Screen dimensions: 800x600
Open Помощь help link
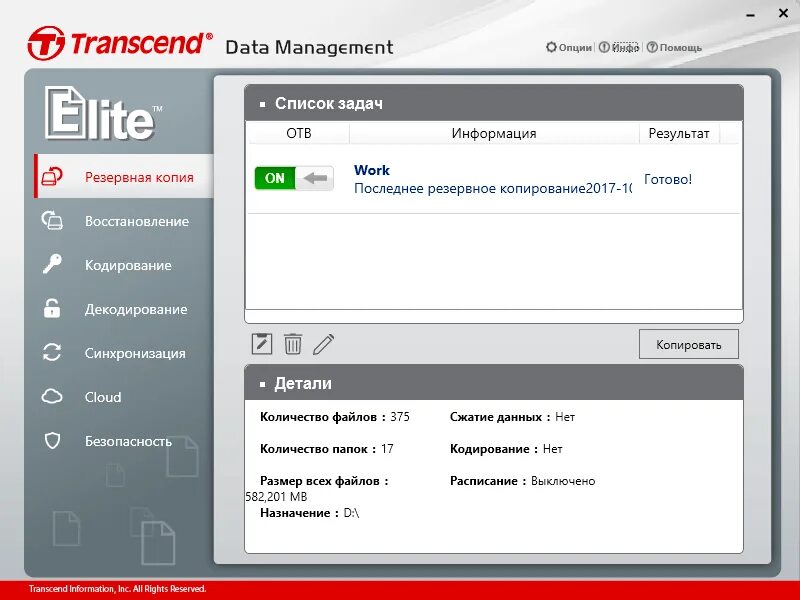[x=681, y=47]
